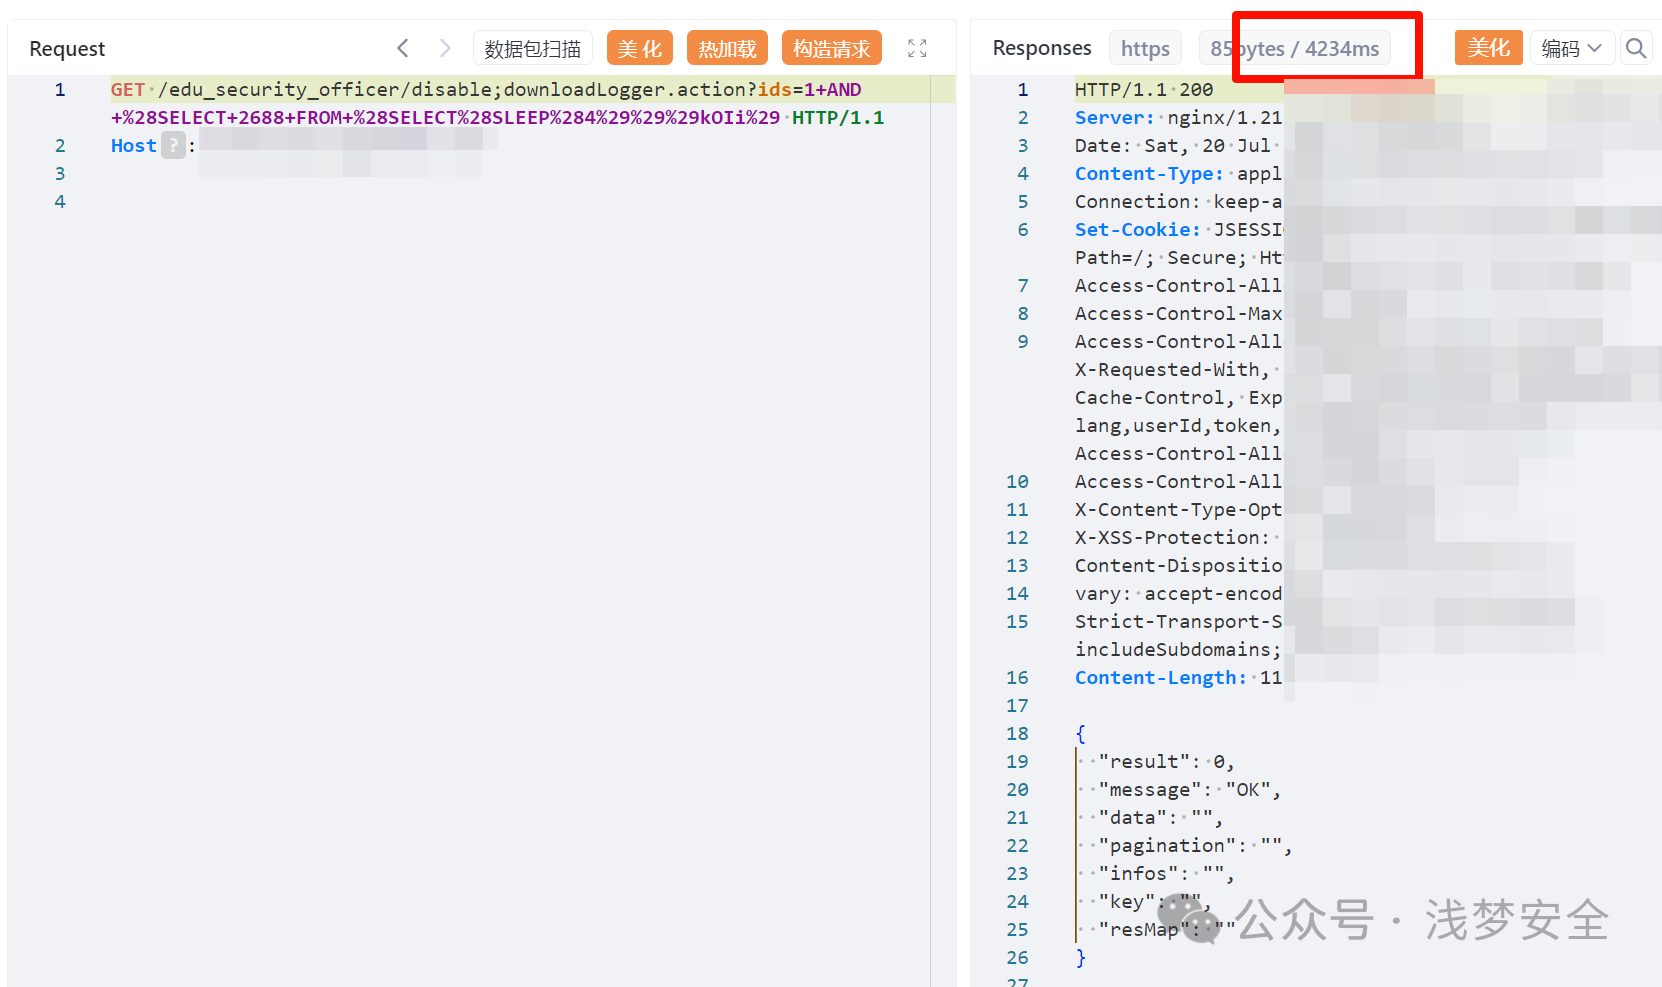
Task: Click the closing brace of the JSON body
Action: tap(1080, 957)
